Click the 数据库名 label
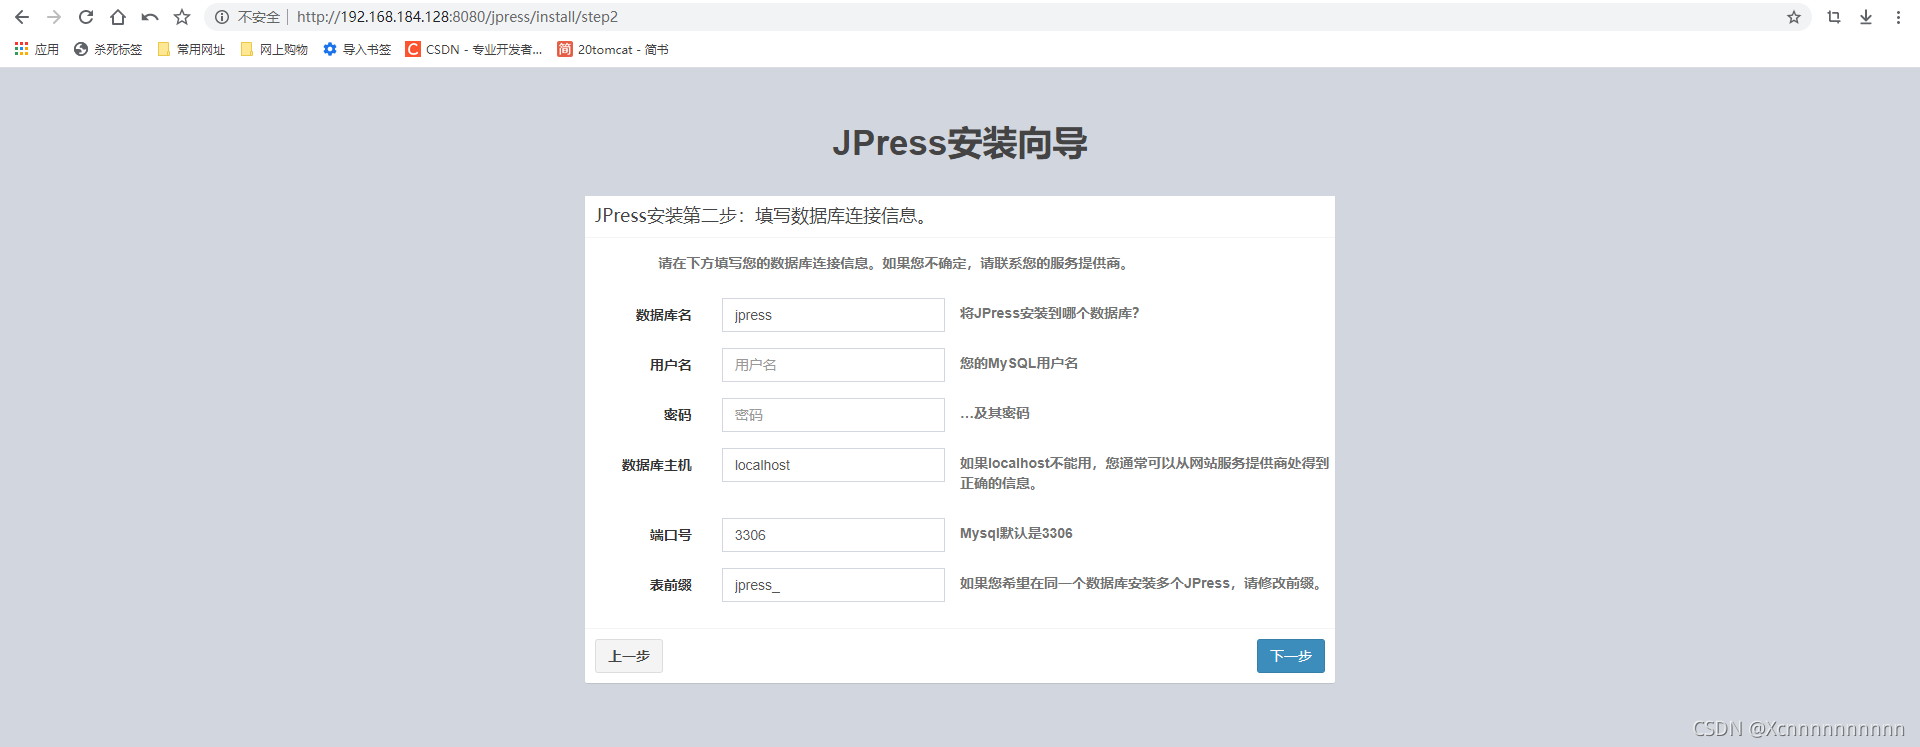Viewport: 1920px width, 747px height. pyautogui.click(x=664, y=315)
